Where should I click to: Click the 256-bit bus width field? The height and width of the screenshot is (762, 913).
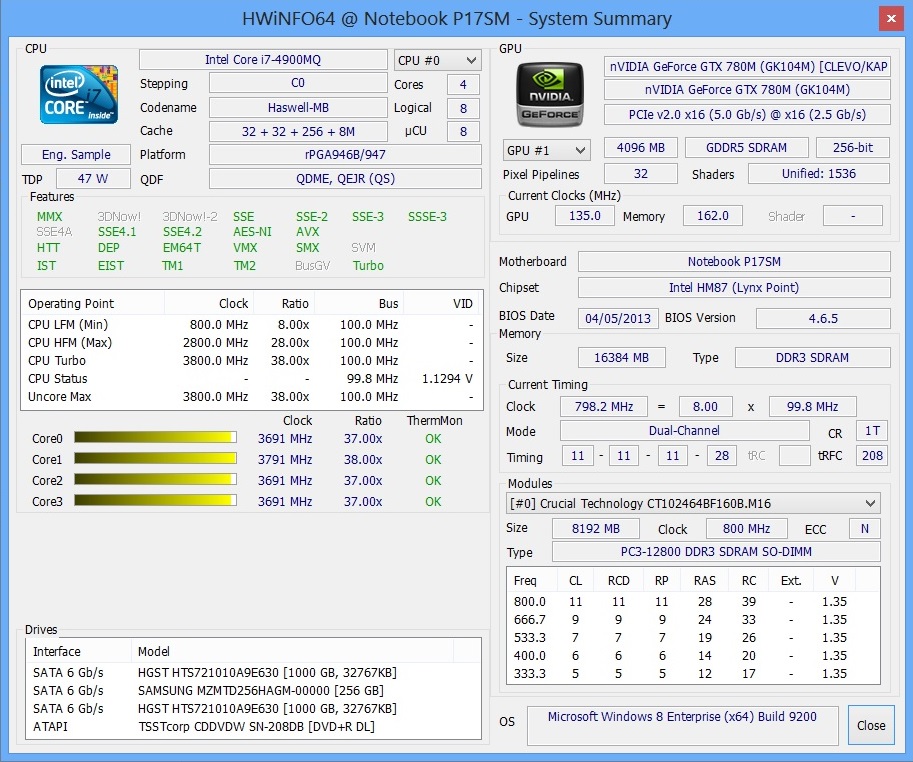pyautogui.click(x=853, y=147)
